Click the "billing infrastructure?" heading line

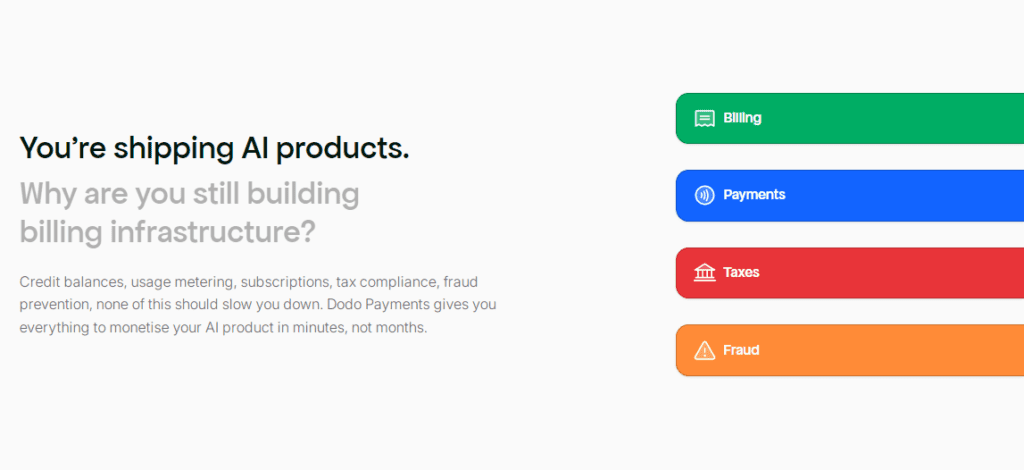pyautogui.click(x=167, y=231)
